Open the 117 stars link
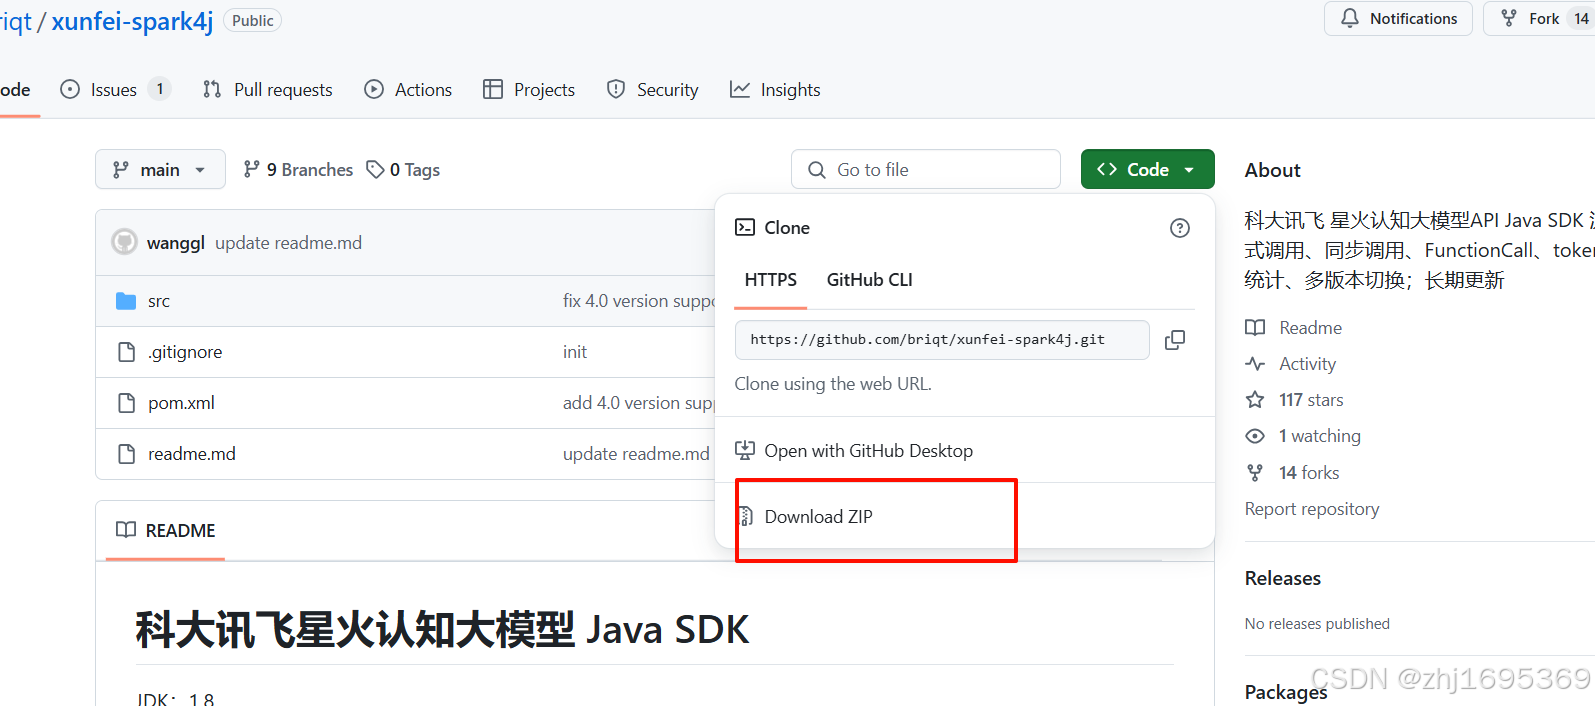Image resolution: width=1595 pixels, height=706 pixels. coord(1311,400)
